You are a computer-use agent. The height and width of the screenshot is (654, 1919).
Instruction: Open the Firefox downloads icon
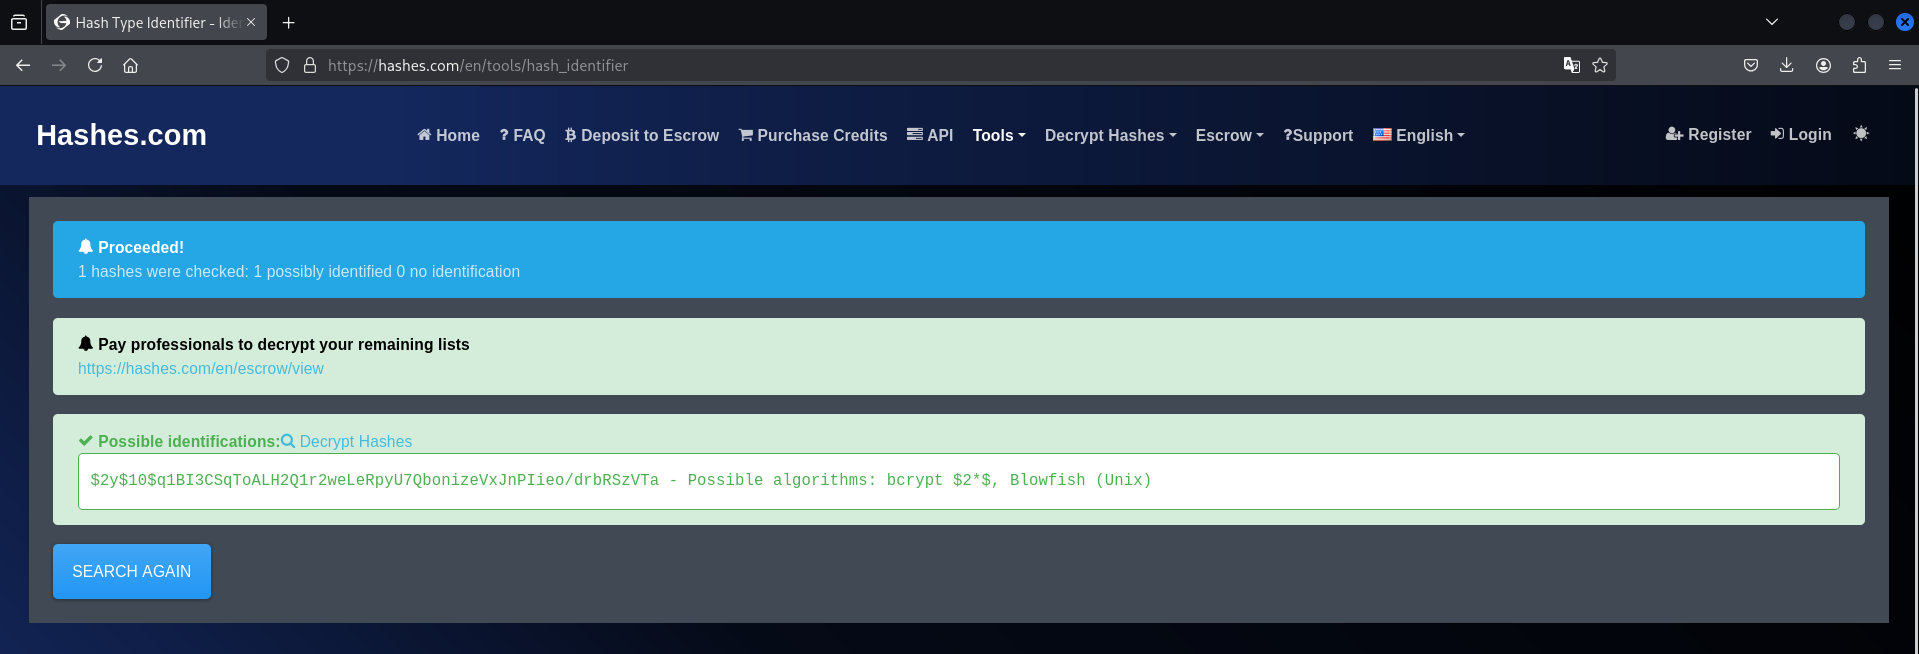(1786, 65)
